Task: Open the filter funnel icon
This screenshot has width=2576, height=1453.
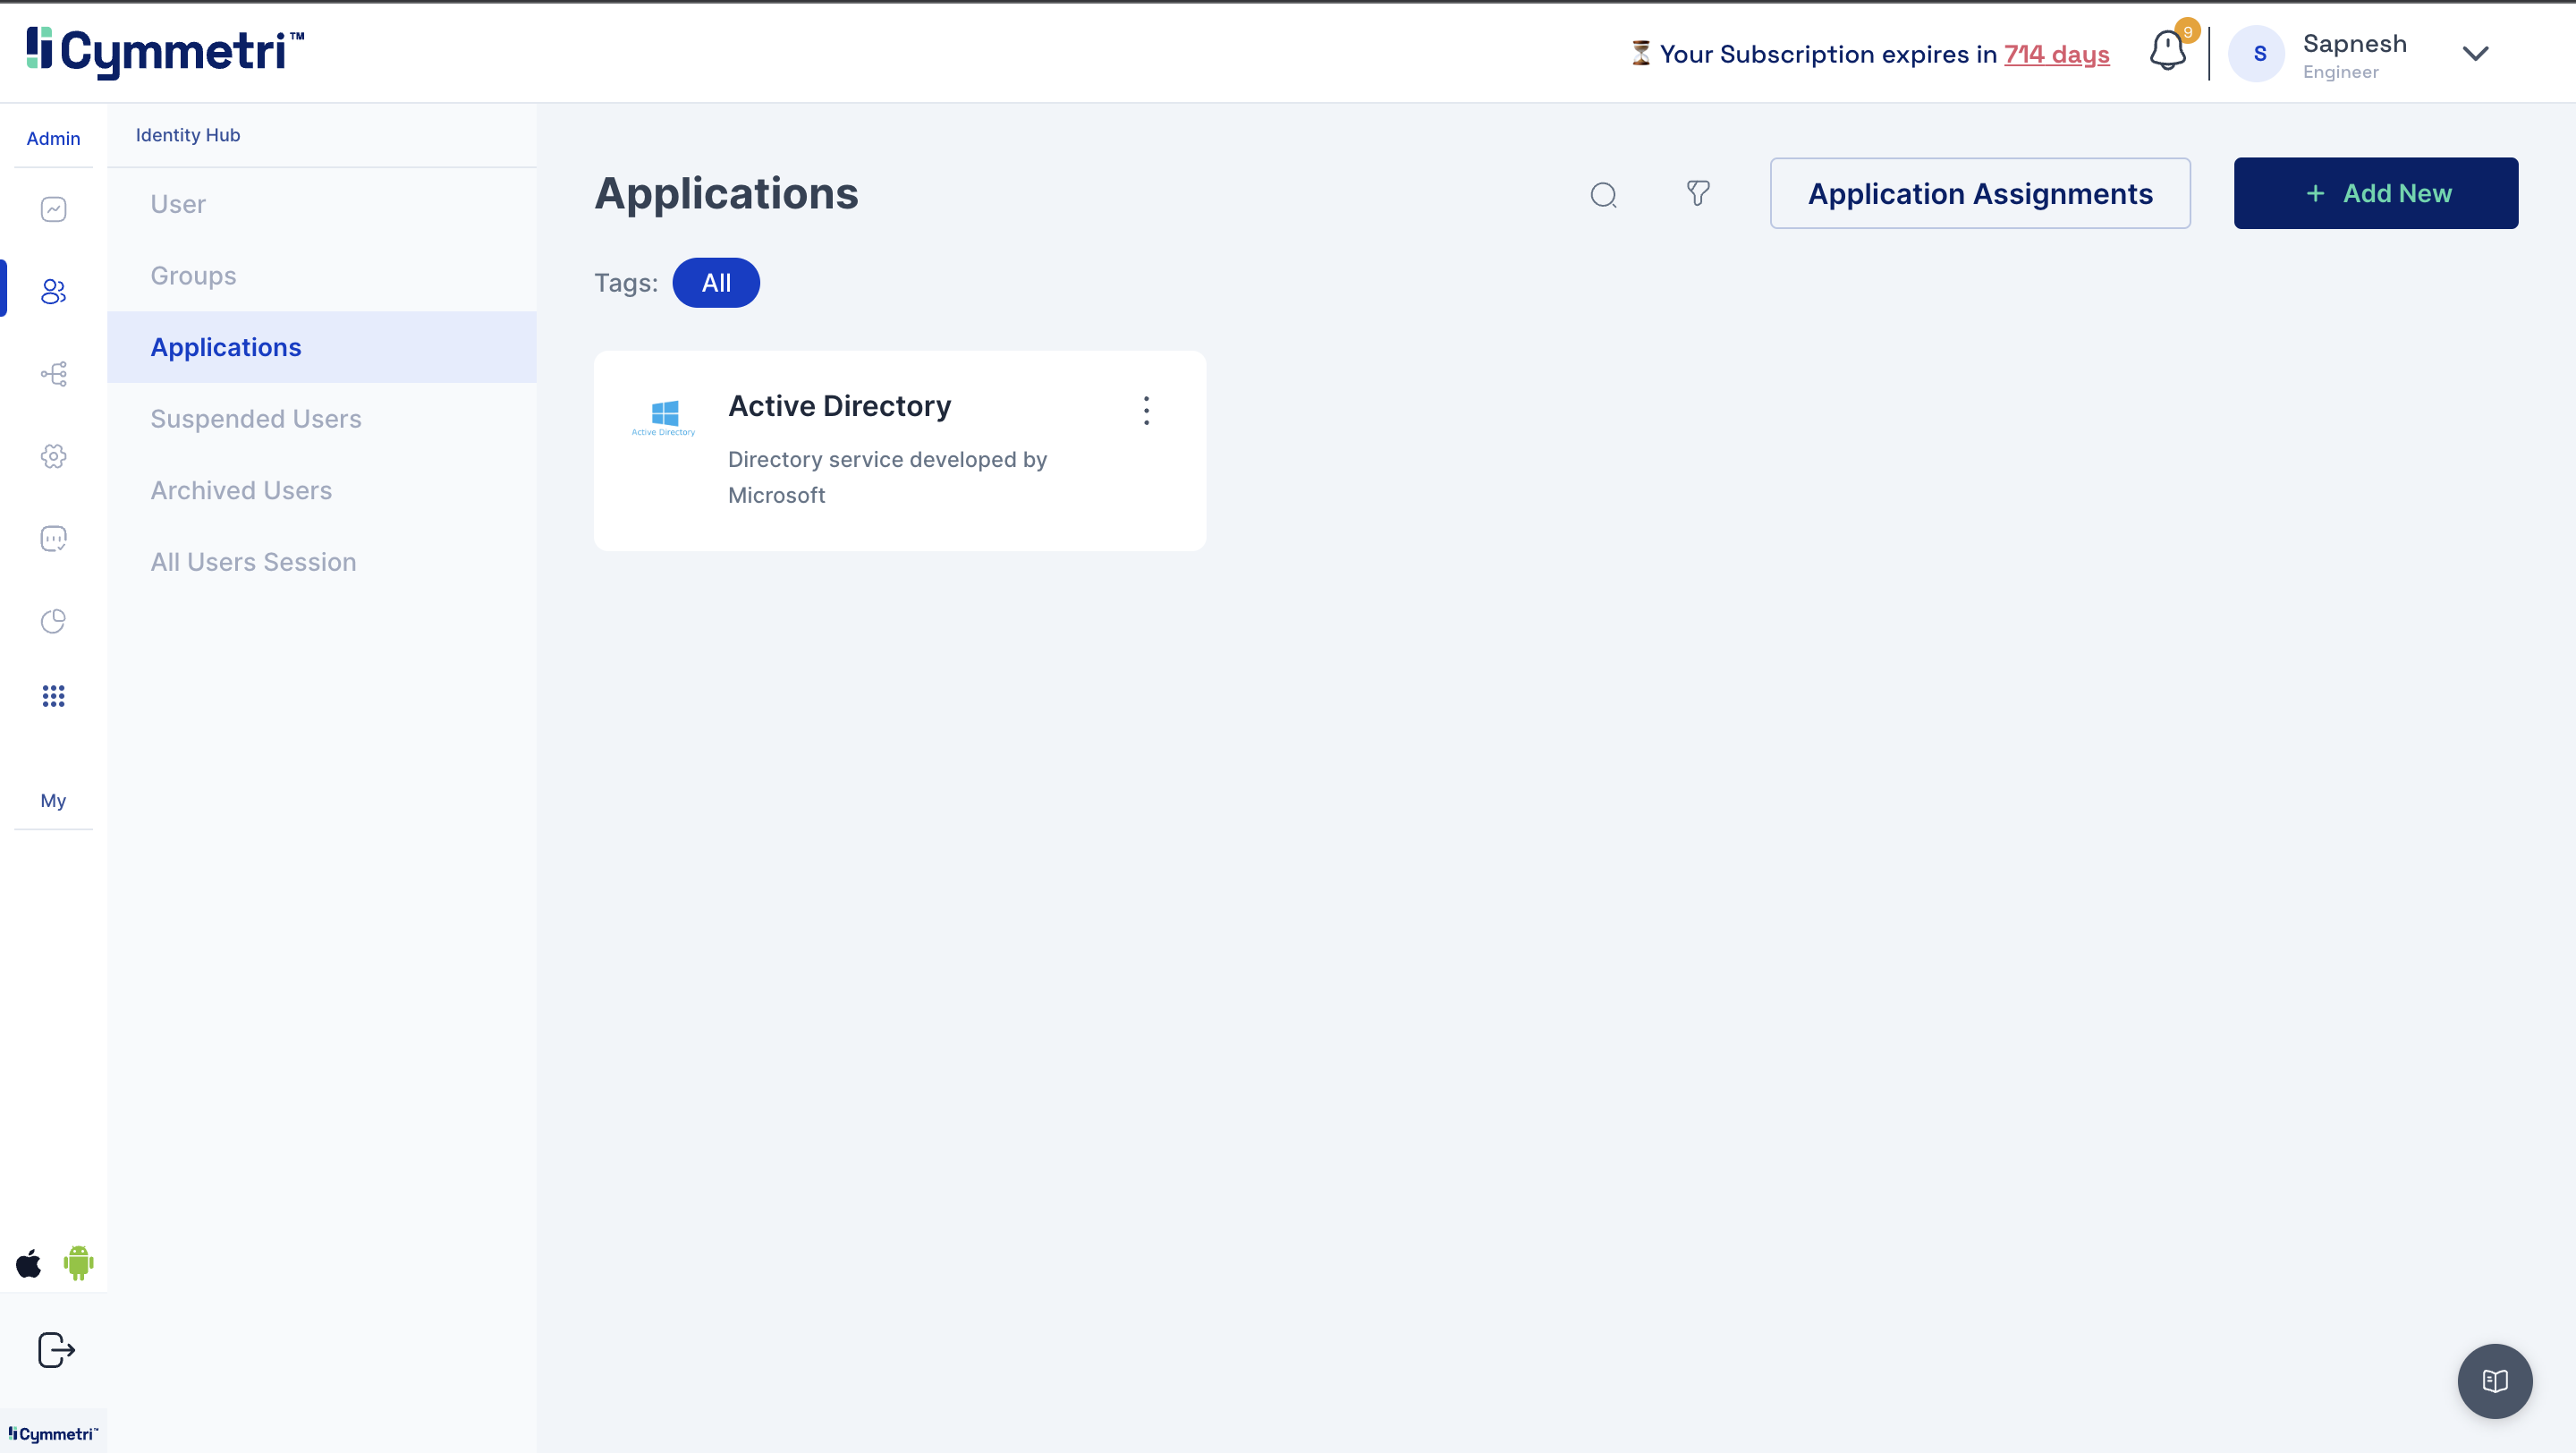Action: [x=1698, y=193]
